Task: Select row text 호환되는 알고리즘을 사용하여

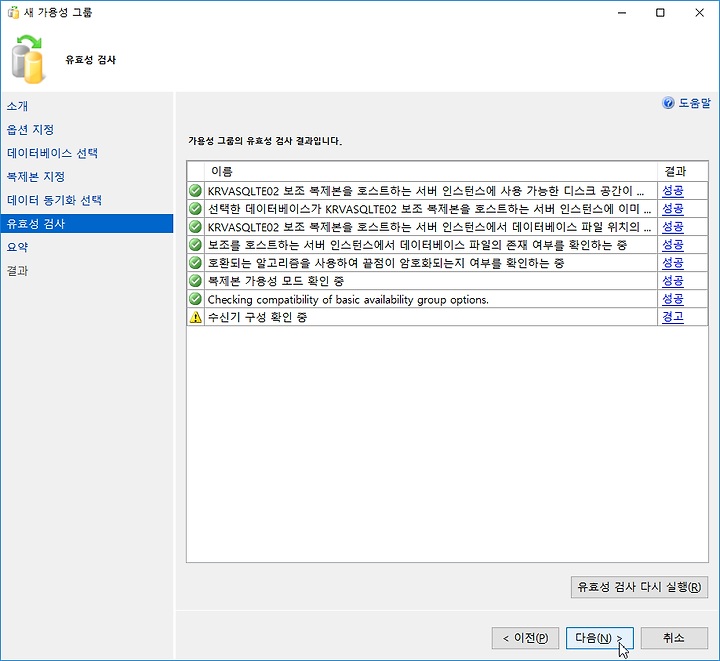Action: click(386, 263)
